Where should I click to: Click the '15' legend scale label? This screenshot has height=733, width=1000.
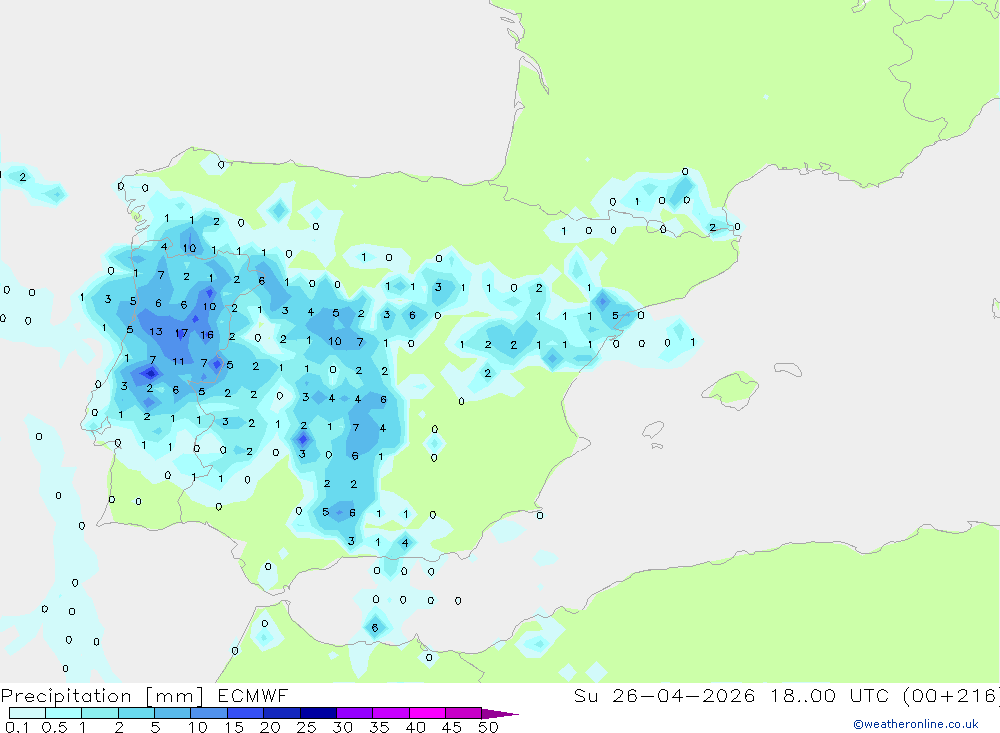233,727
